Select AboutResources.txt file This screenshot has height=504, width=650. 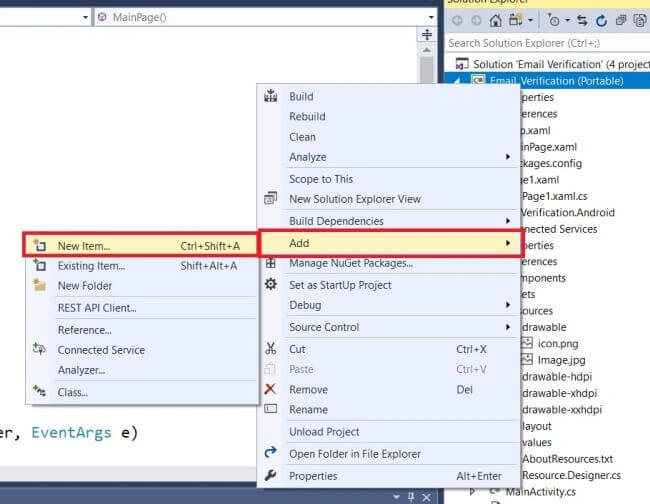coord(567,459)
